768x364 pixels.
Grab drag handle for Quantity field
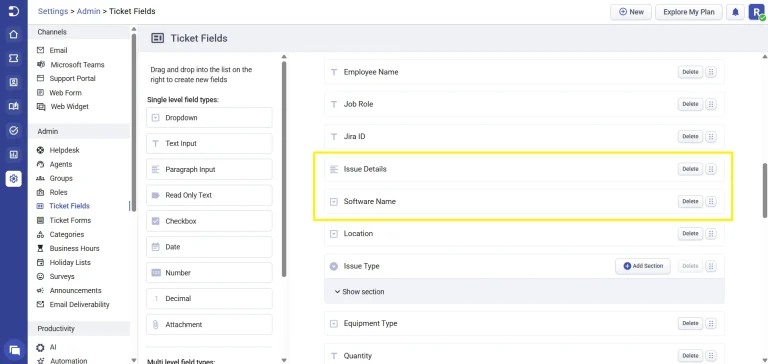pyautogui.click(x=711, y=356)
